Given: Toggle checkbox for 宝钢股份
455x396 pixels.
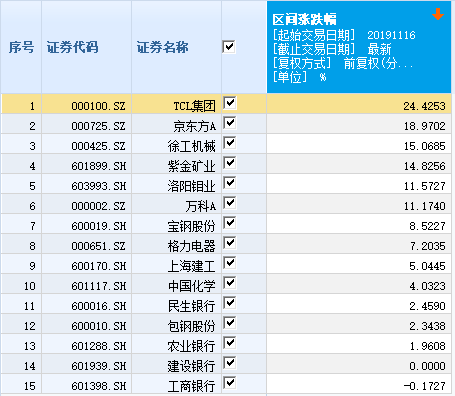Looking at the screenshot, I should tap(230, 223).
